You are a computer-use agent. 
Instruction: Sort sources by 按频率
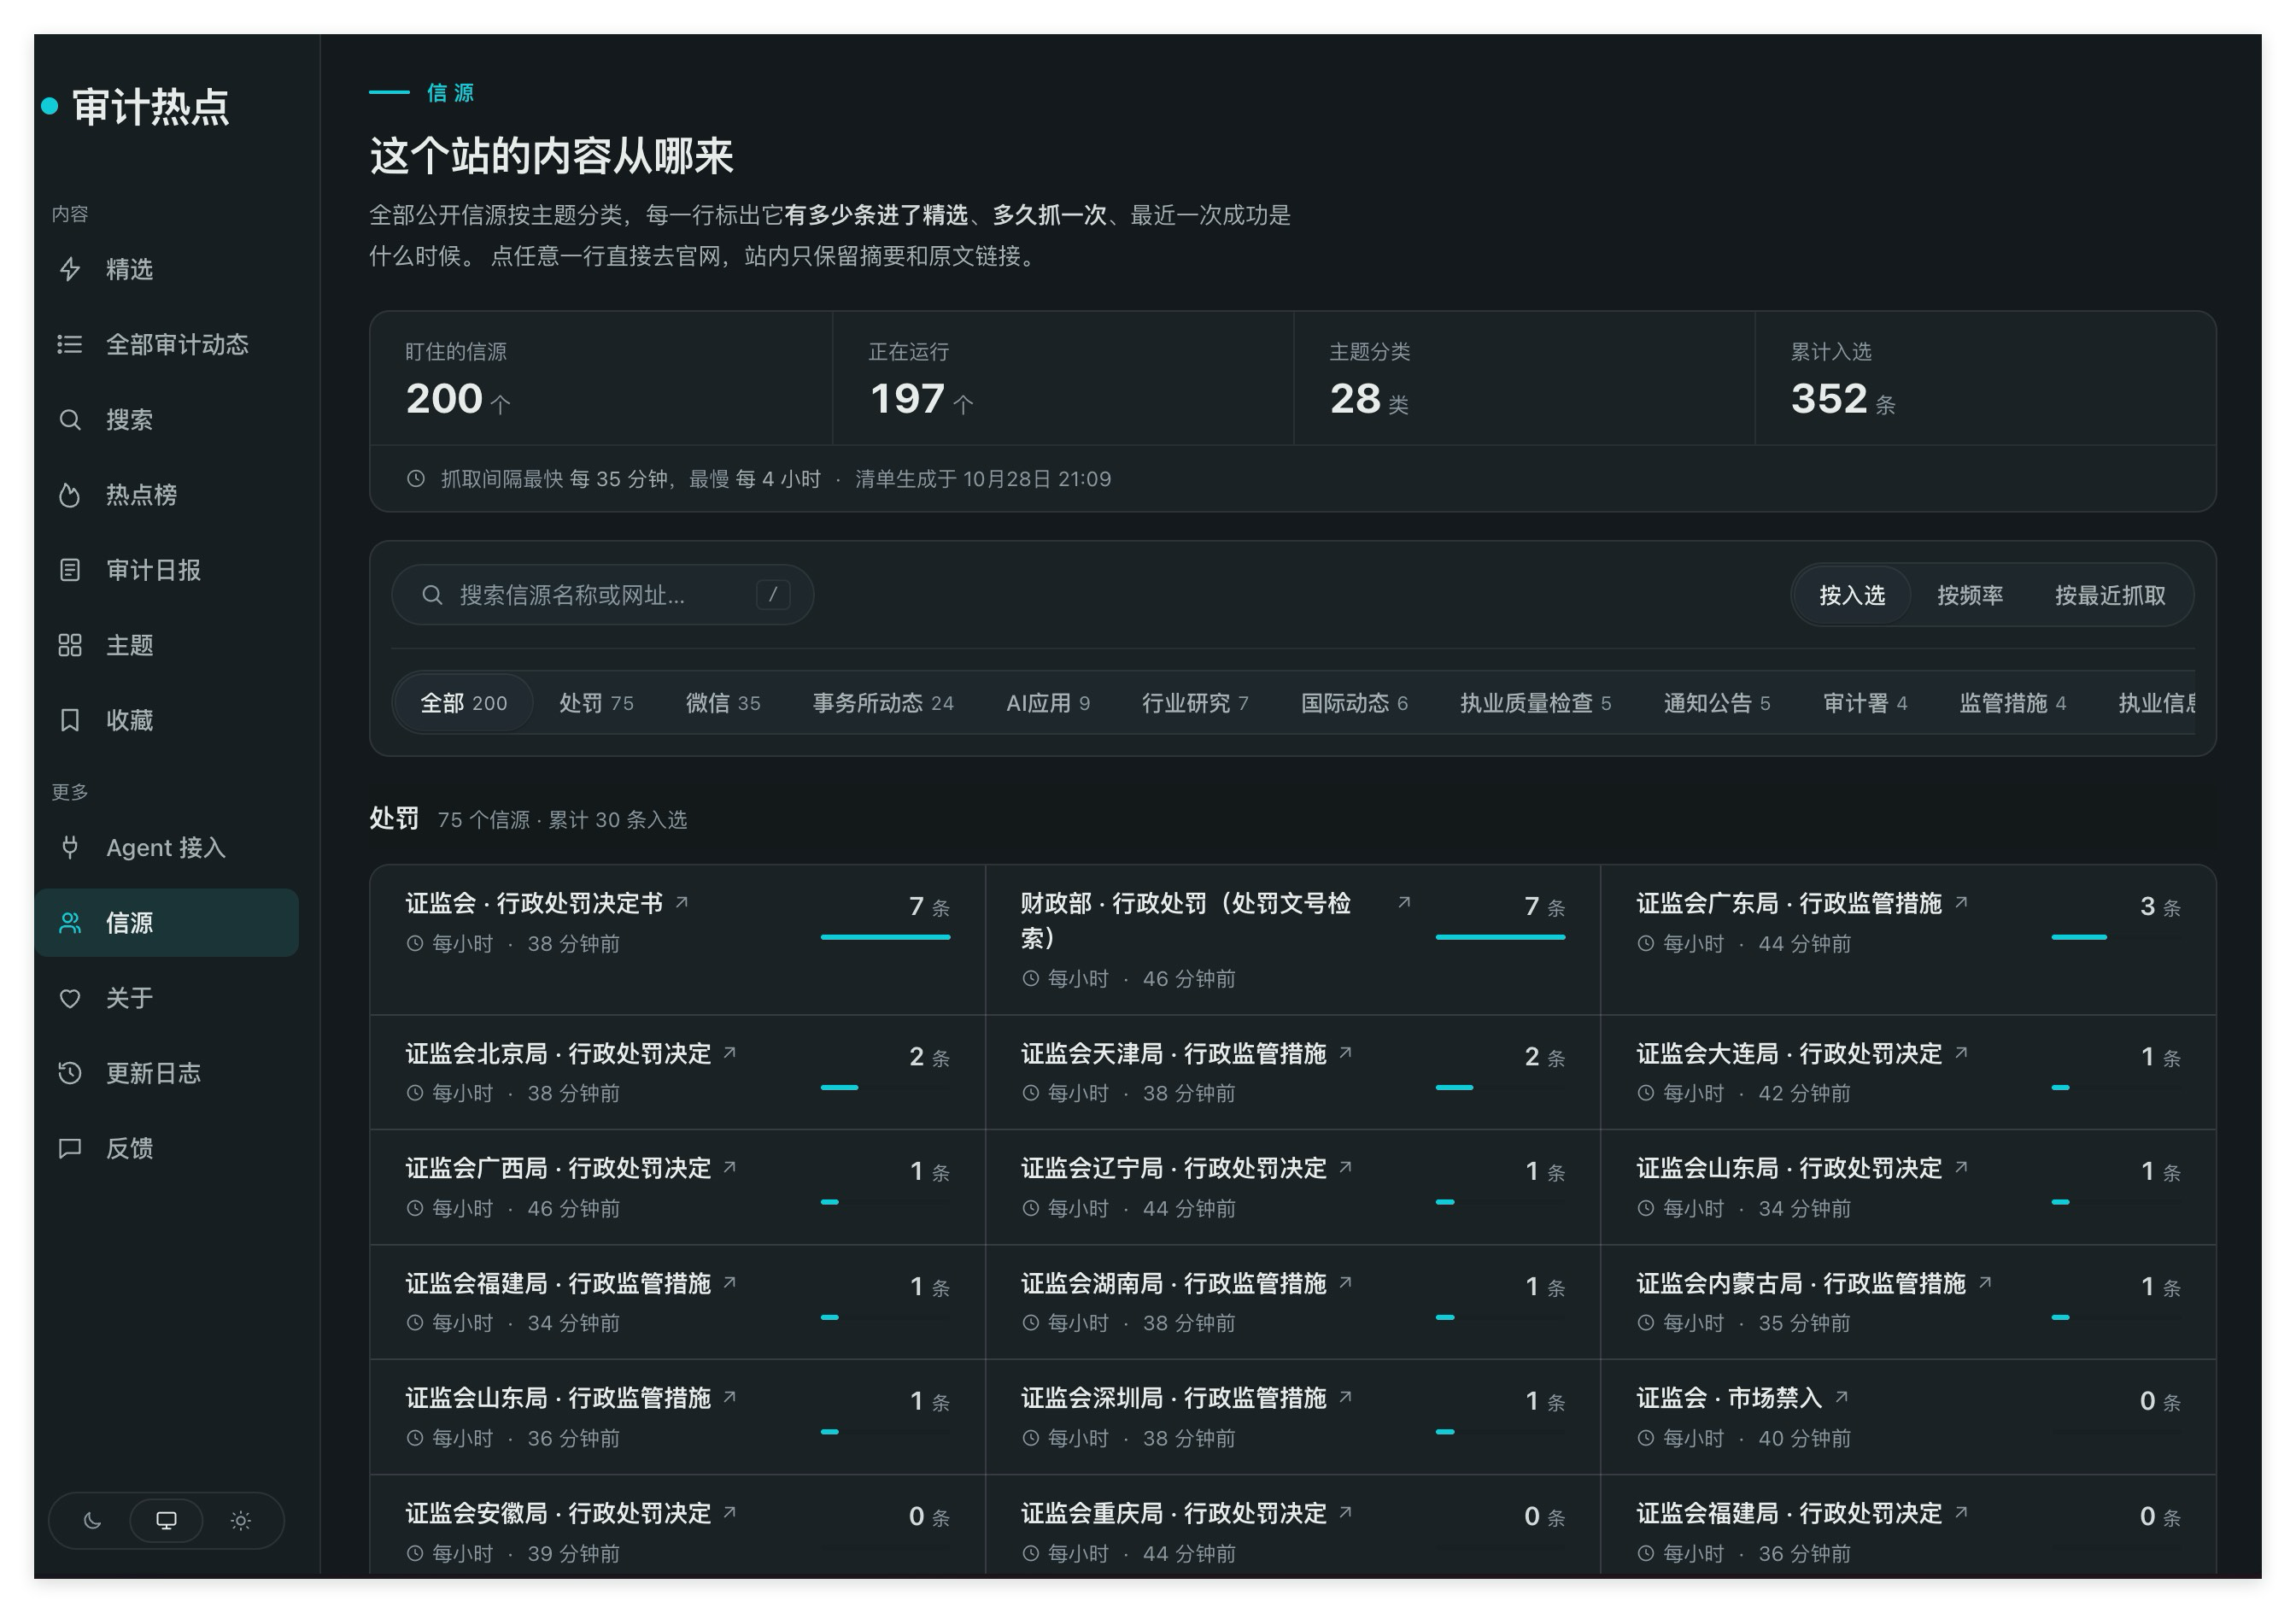coord(1969,595)
